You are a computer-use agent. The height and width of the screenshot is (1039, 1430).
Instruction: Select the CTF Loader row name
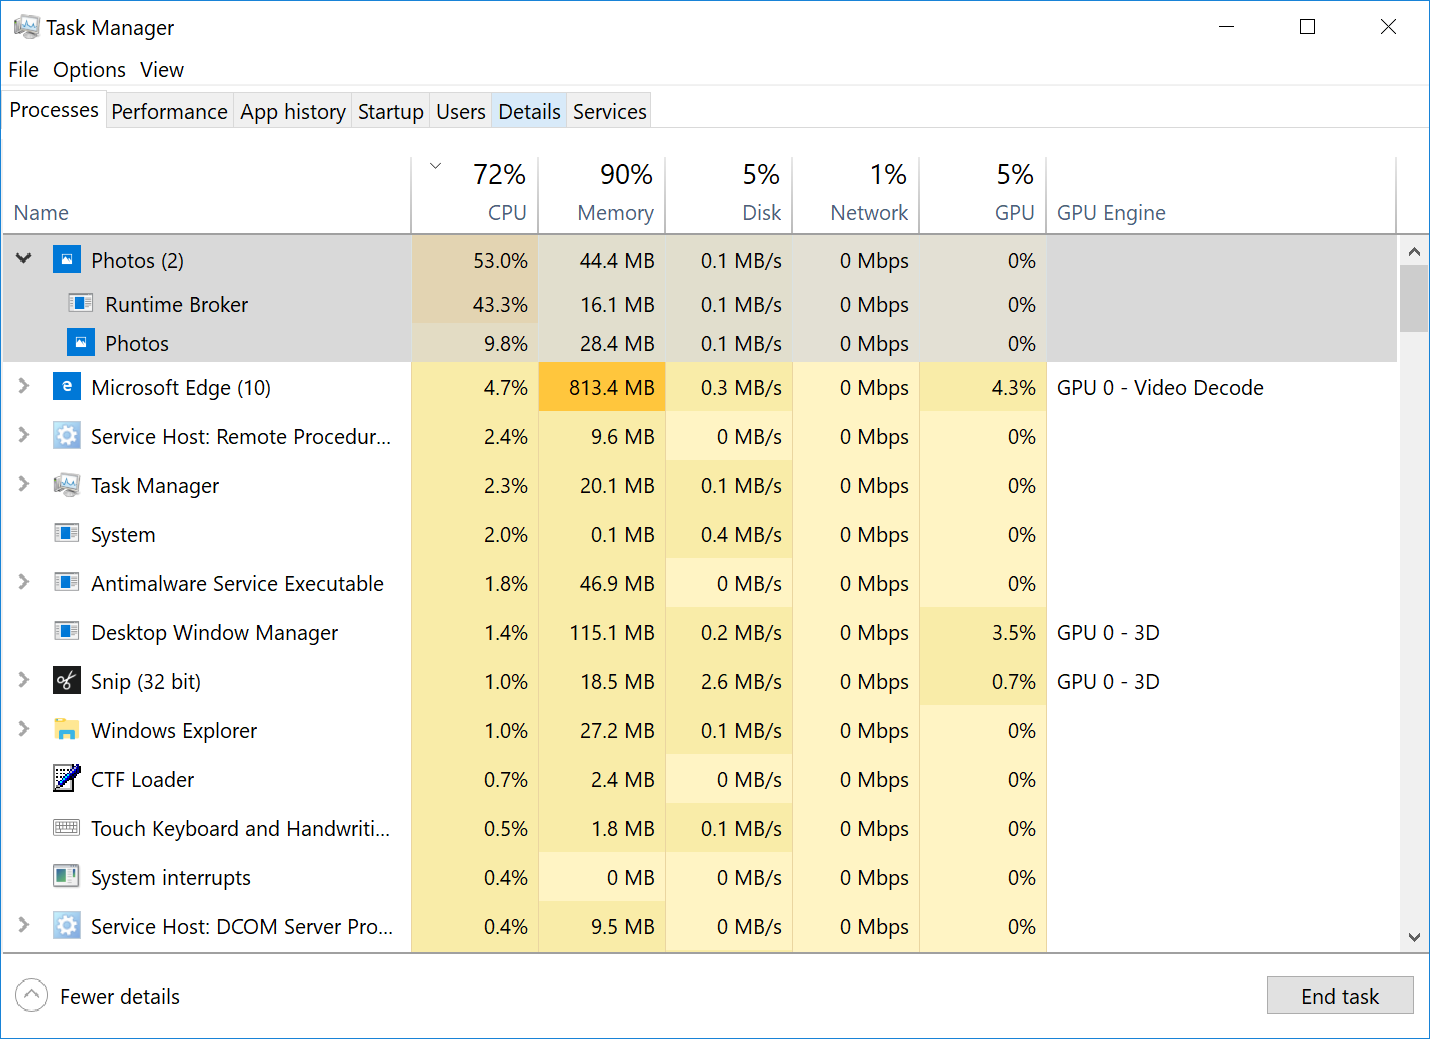142,779
